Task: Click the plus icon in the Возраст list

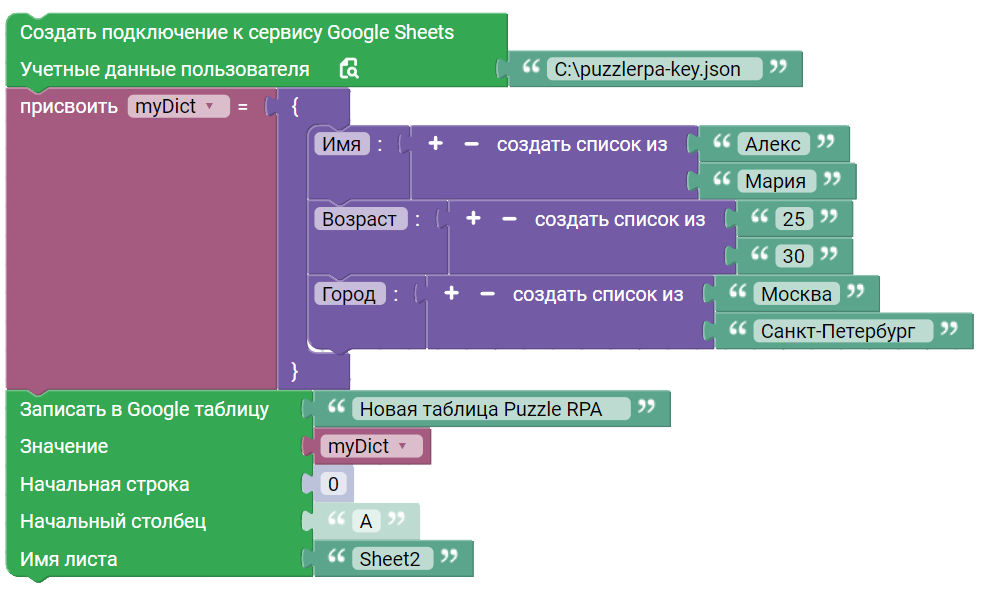Action: 473,218
